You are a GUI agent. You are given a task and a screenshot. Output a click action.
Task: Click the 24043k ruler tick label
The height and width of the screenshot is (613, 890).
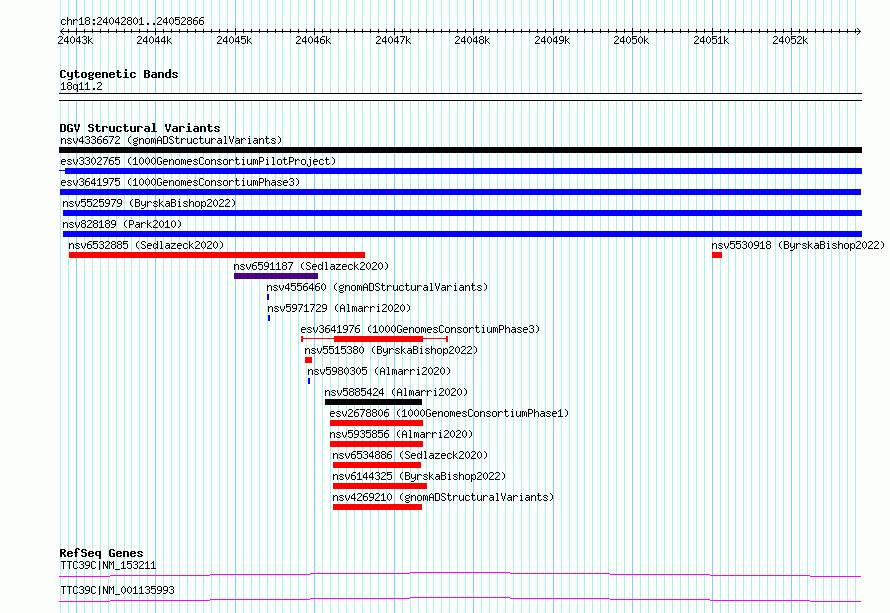75,40
